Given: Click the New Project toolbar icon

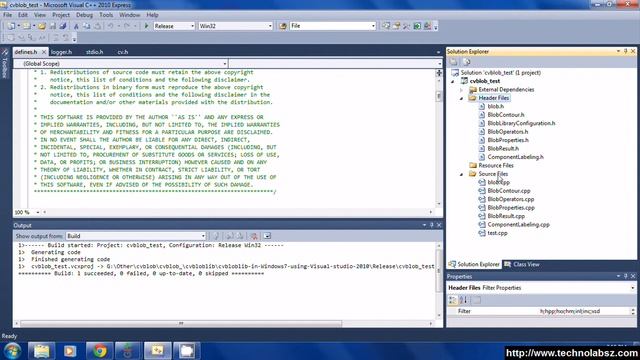Looking at the screenshot, I should 11,26.
